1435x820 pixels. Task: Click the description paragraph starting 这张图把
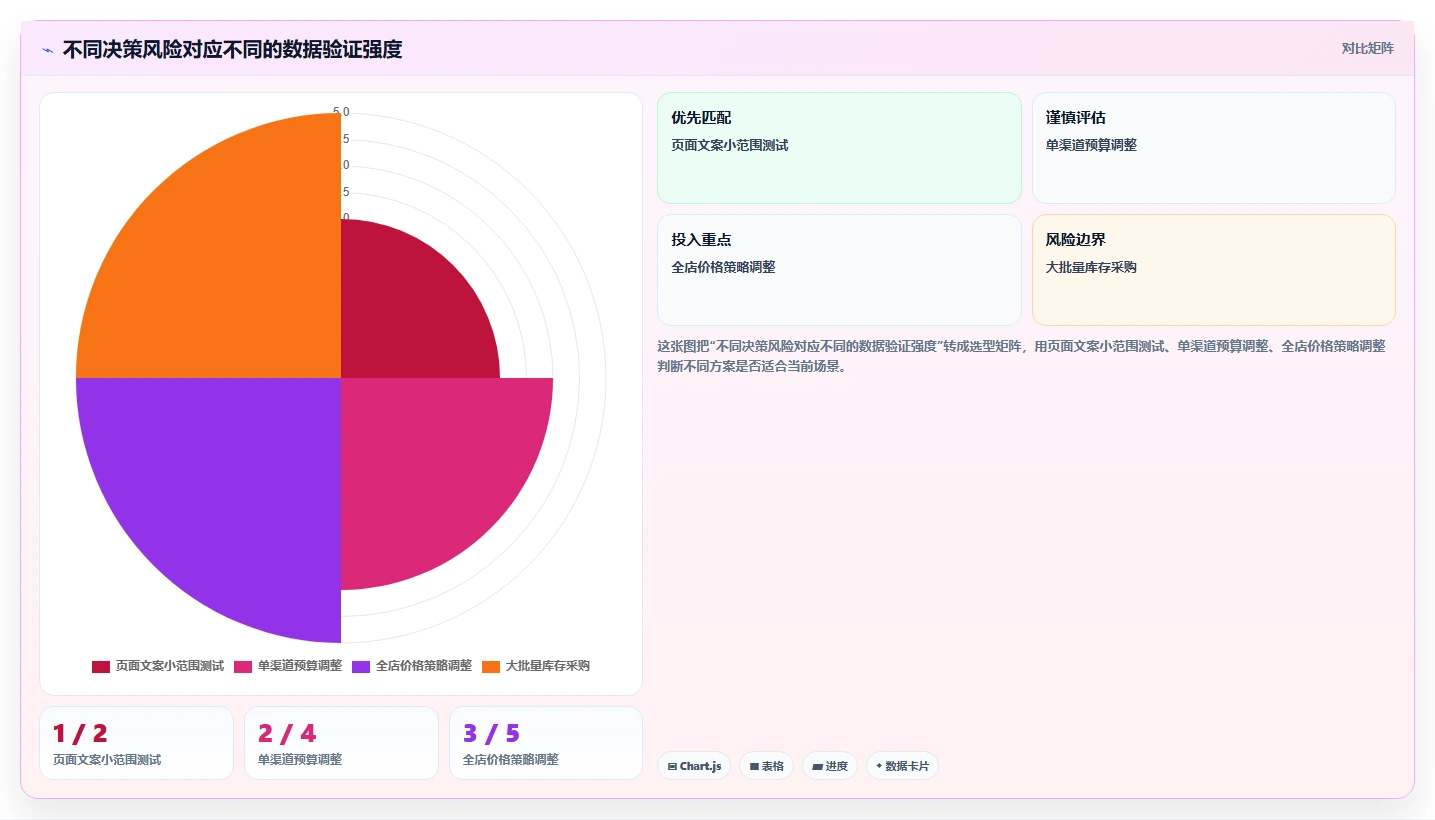point(1021,356)
